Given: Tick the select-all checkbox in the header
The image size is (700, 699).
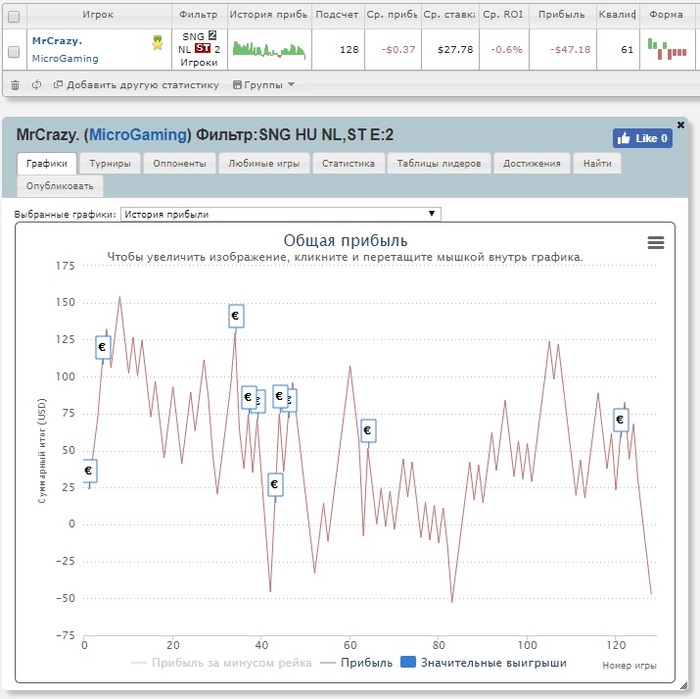Looking at the screenshot, I should [x=14, y=17].
